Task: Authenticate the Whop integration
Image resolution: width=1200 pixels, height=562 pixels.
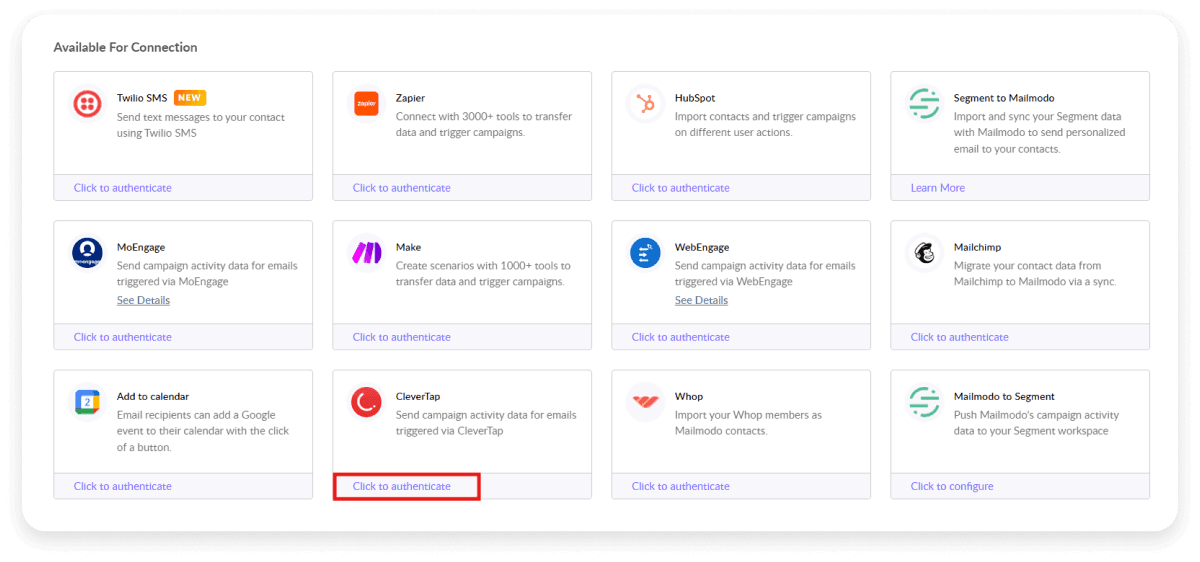Action: pyautogui.click(x=680, y=486)
